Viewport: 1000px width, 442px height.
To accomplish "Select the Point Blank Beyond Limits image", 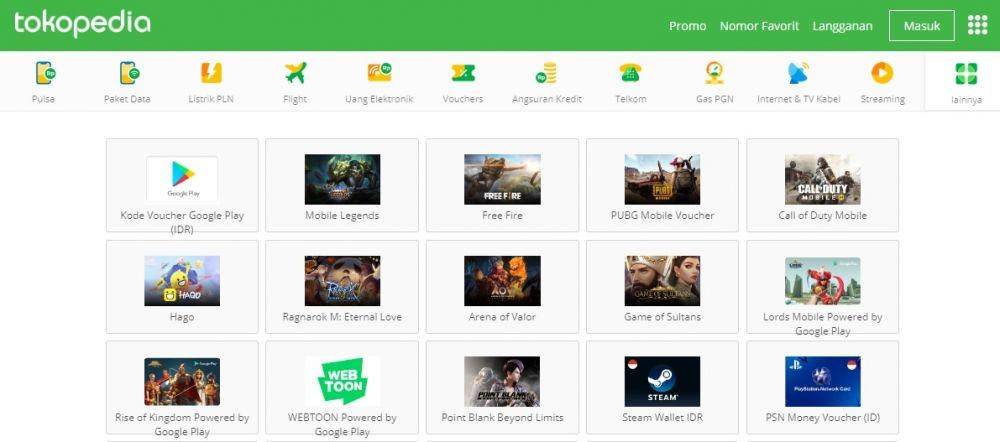I will 503,381.
